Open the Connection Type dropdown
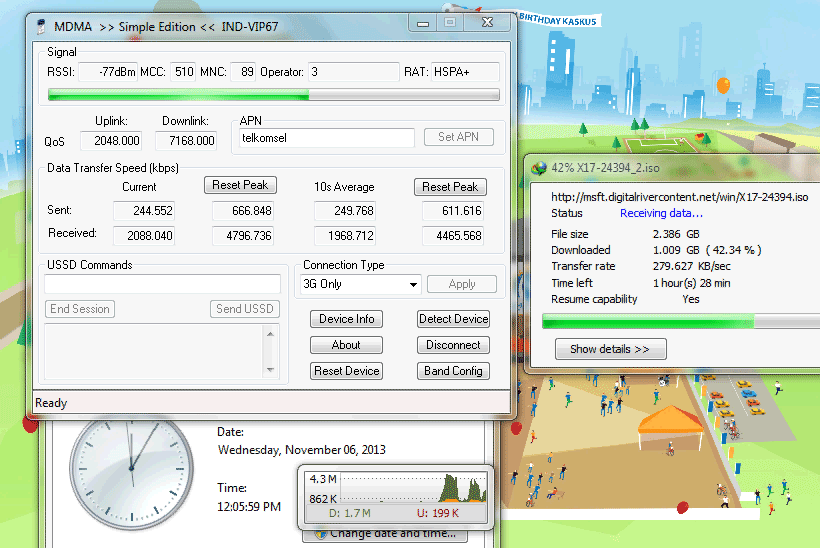This screenshot has width=820, height=548. coord(360,284)
